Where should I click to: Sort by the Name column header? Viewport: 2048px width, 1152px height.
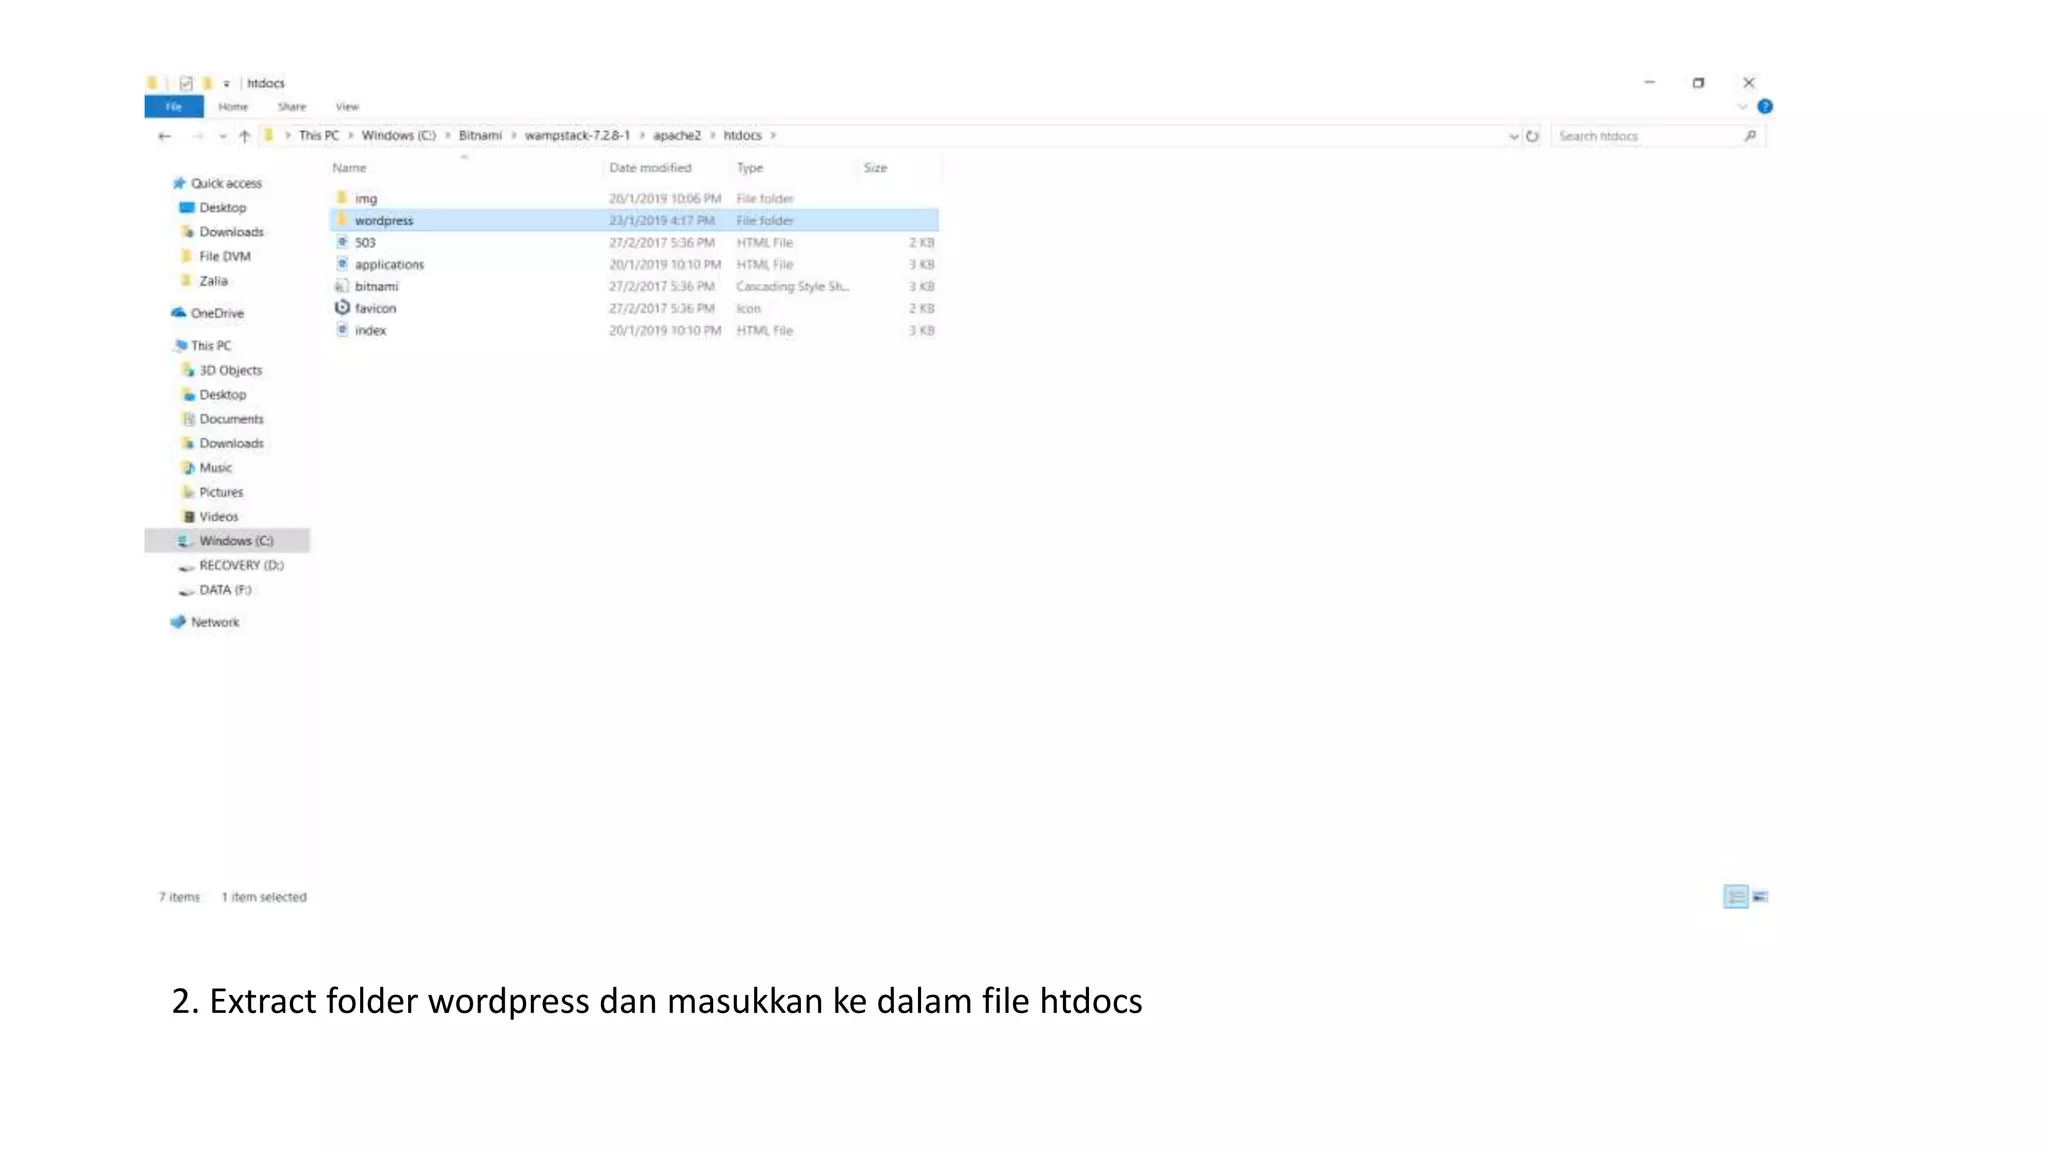point(349,168)
